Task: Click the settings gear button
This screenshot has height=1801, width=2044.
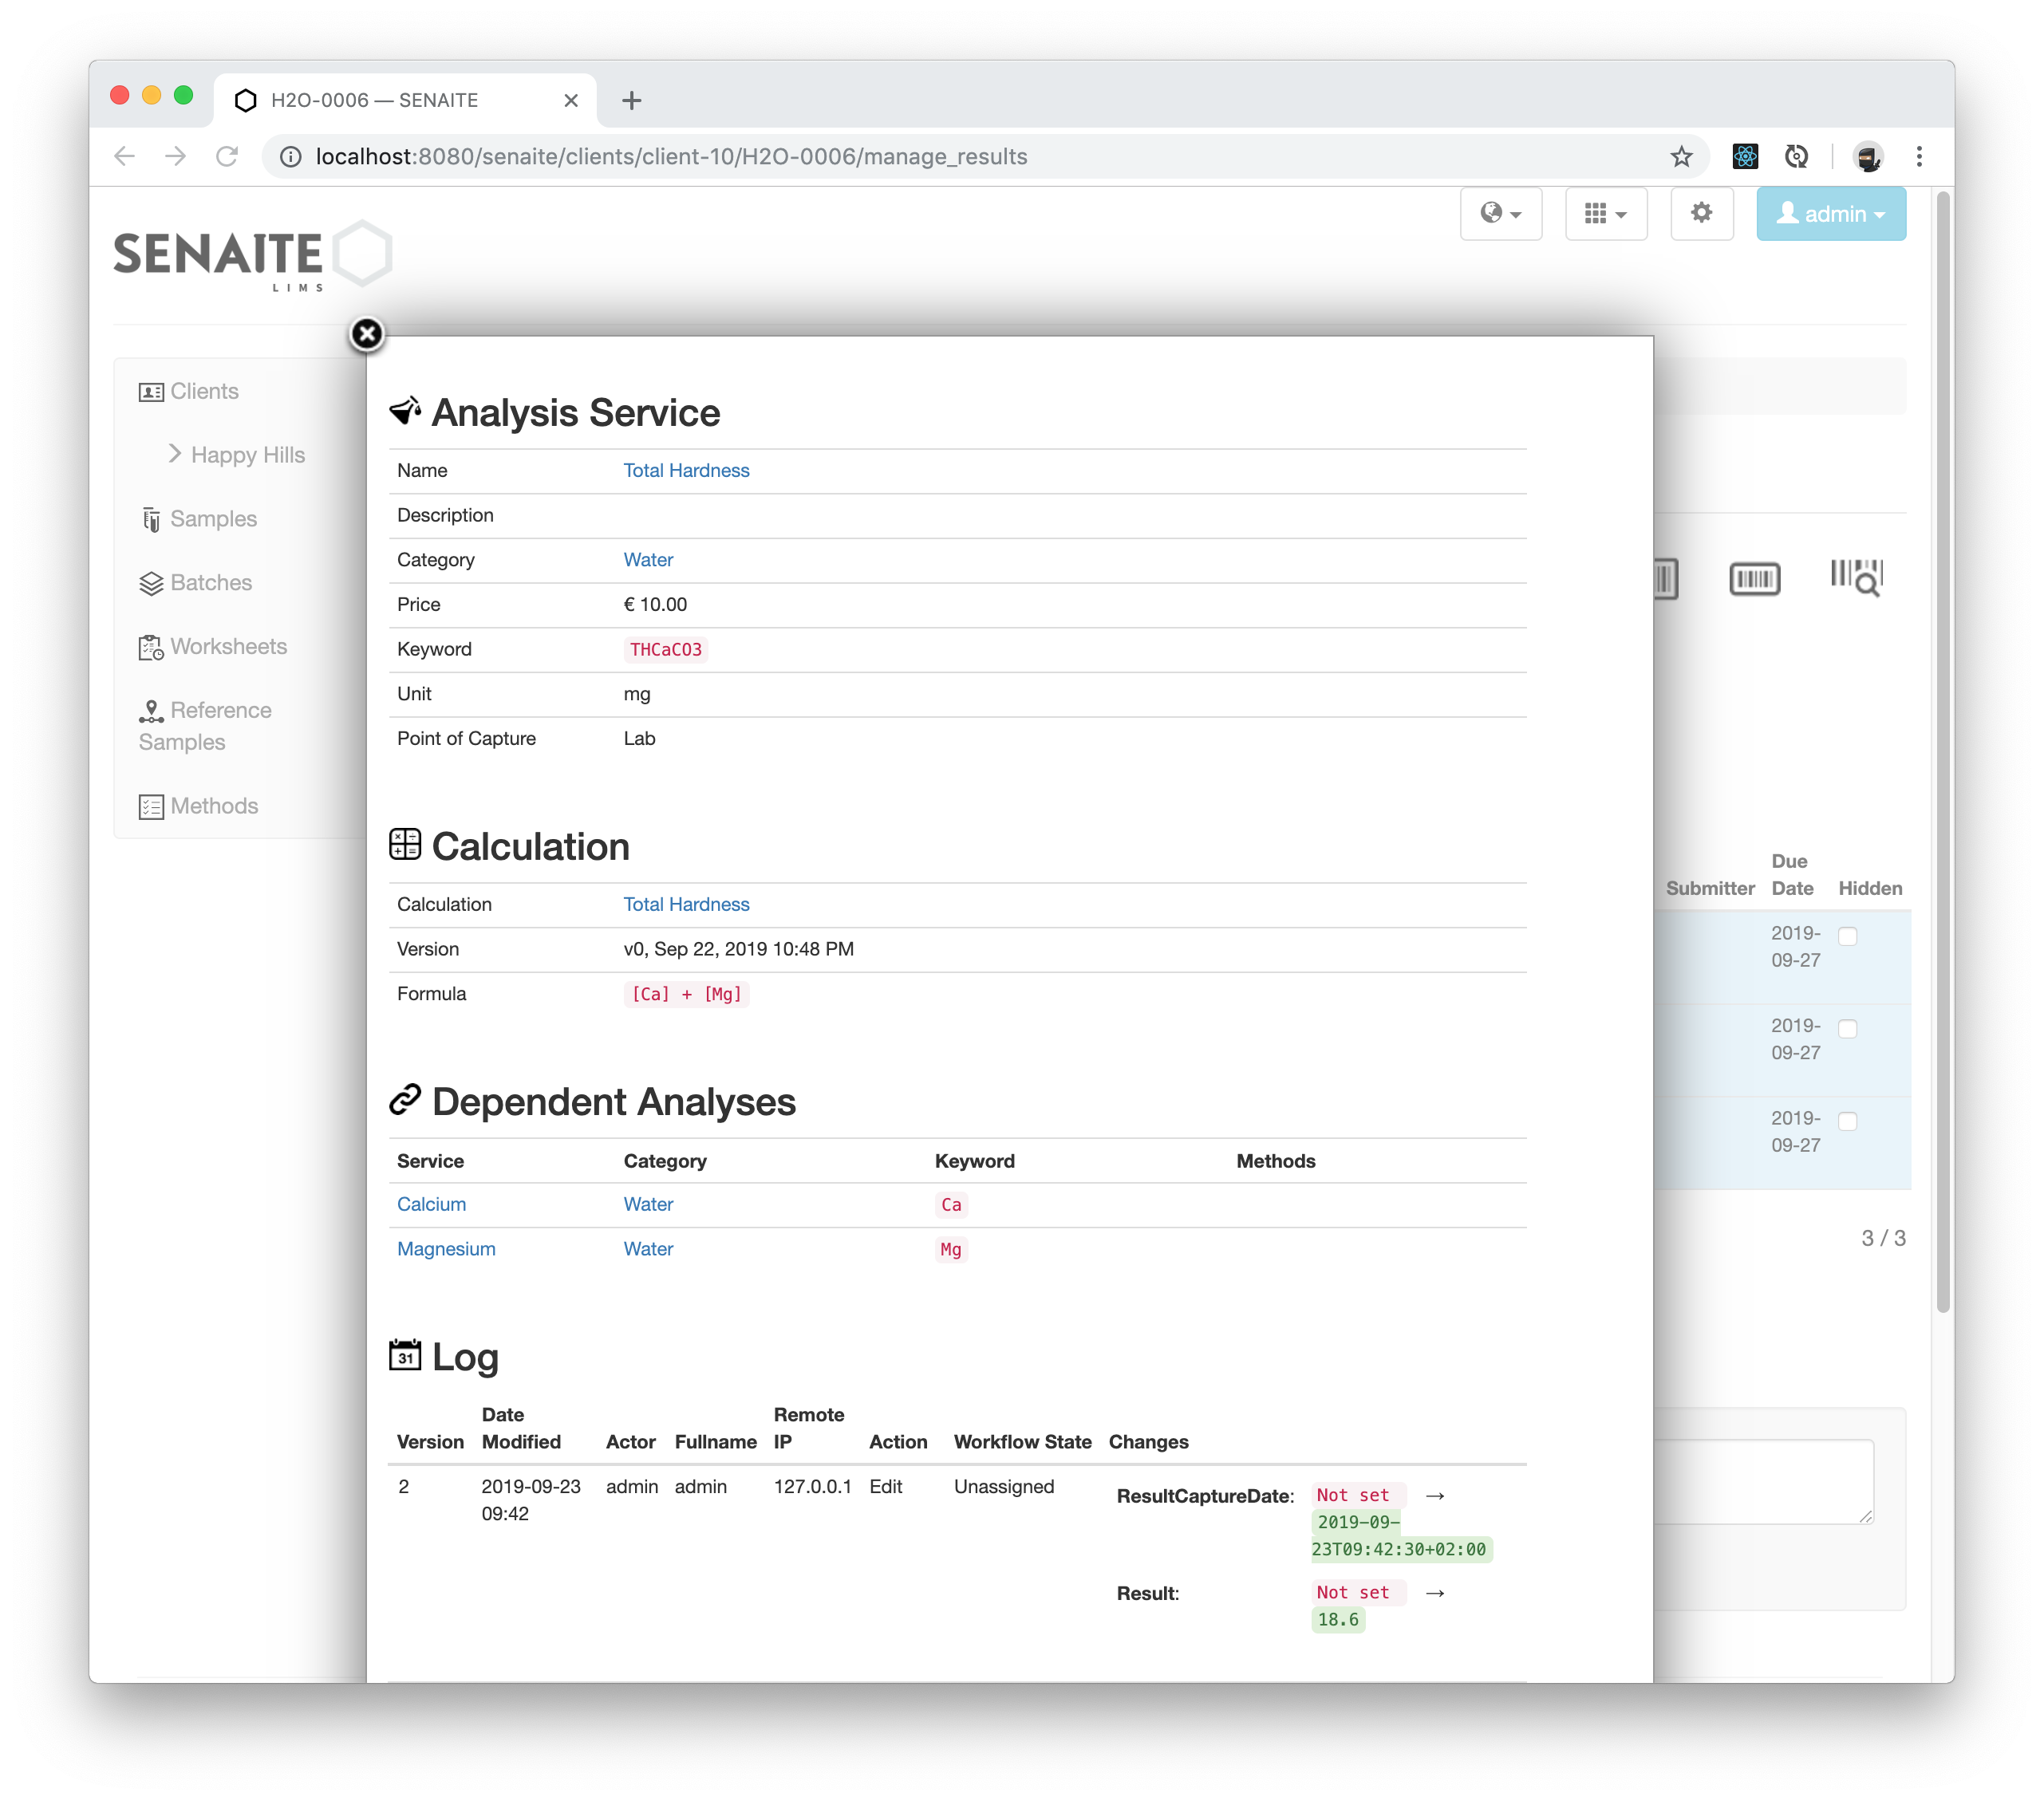Action: coord(1701,214)
